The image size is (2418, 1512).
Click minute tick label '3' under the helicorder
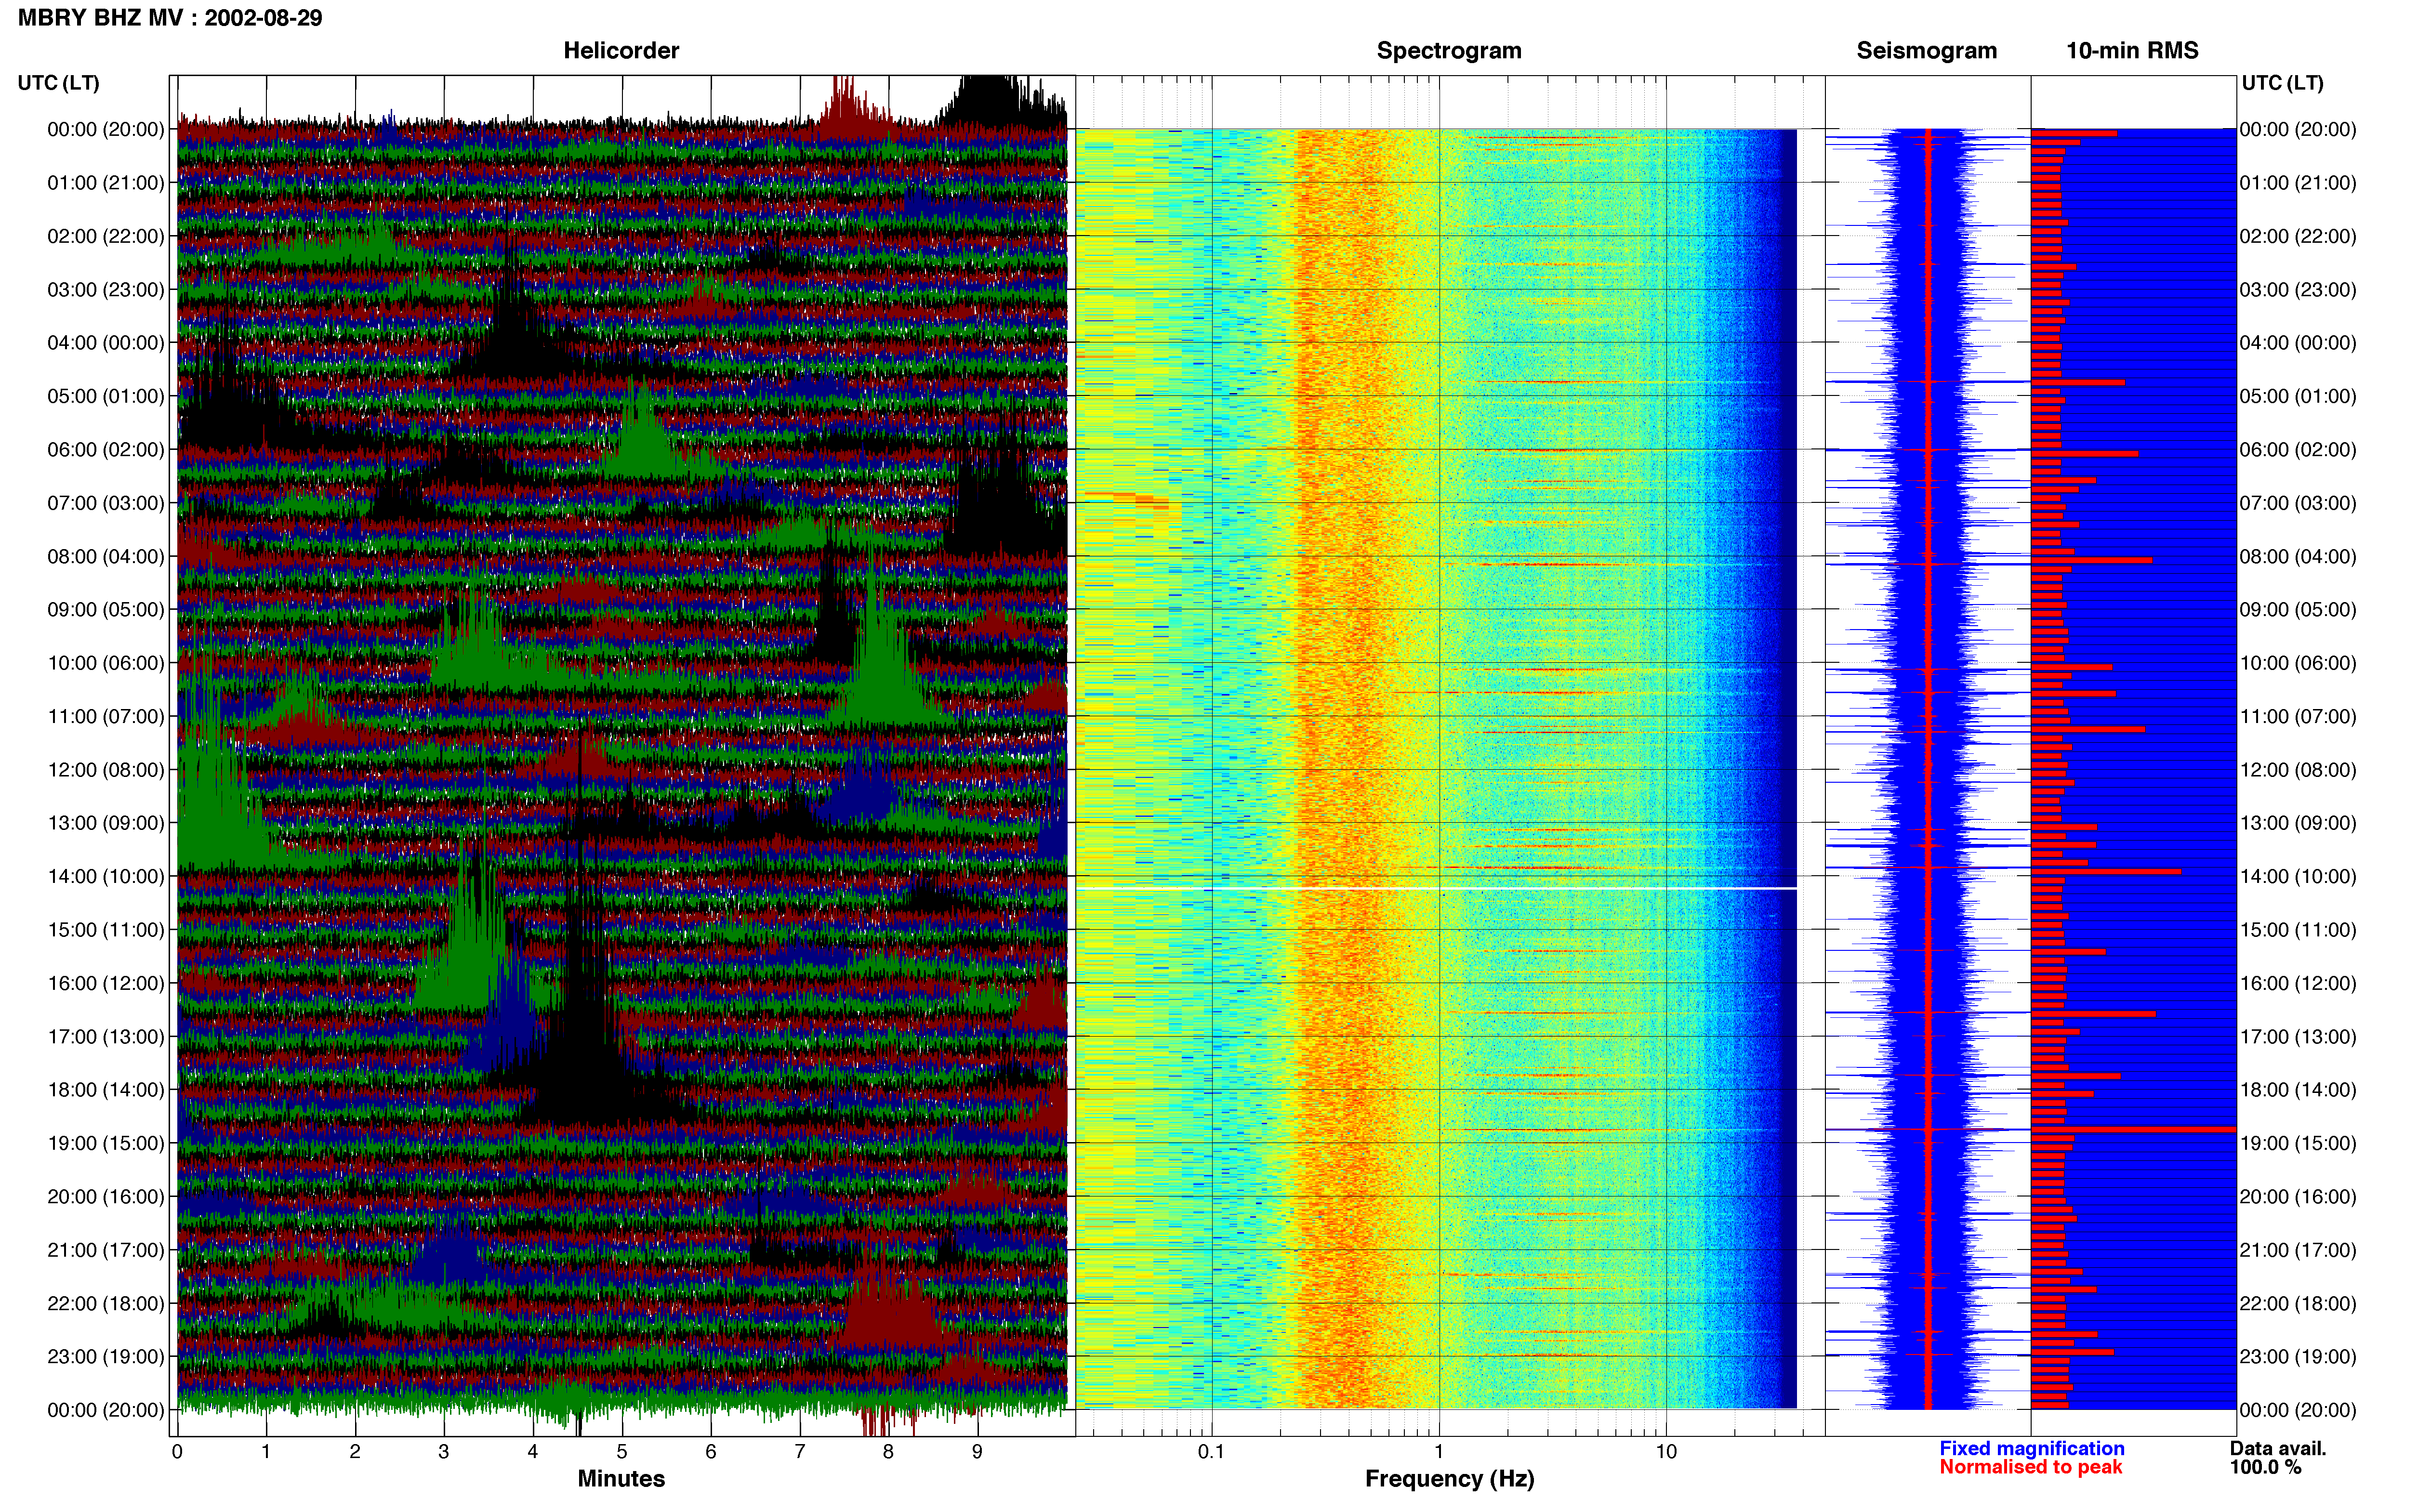click(444, 1452)
